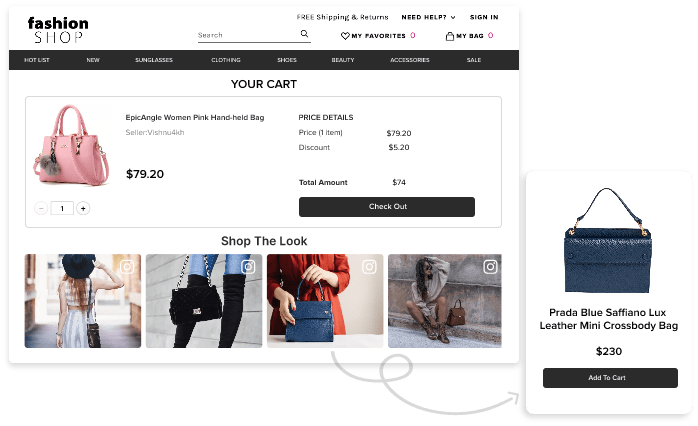Focus the Search input field
Screen dimensions: 698x426
(x=248, y=35)
